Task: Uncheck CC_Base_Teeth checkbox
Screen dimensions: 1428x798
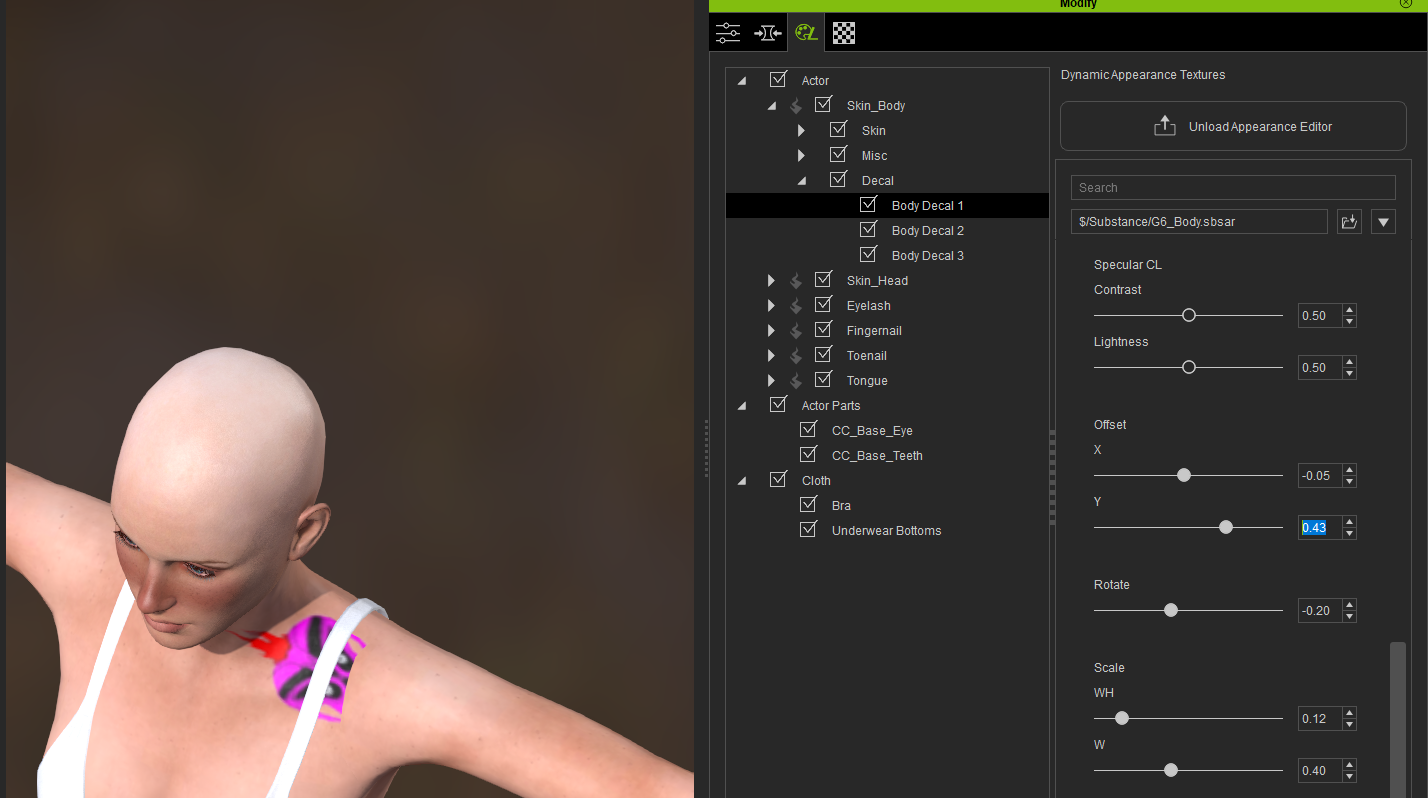Action: pyautogui.click(x=808, y=454)
